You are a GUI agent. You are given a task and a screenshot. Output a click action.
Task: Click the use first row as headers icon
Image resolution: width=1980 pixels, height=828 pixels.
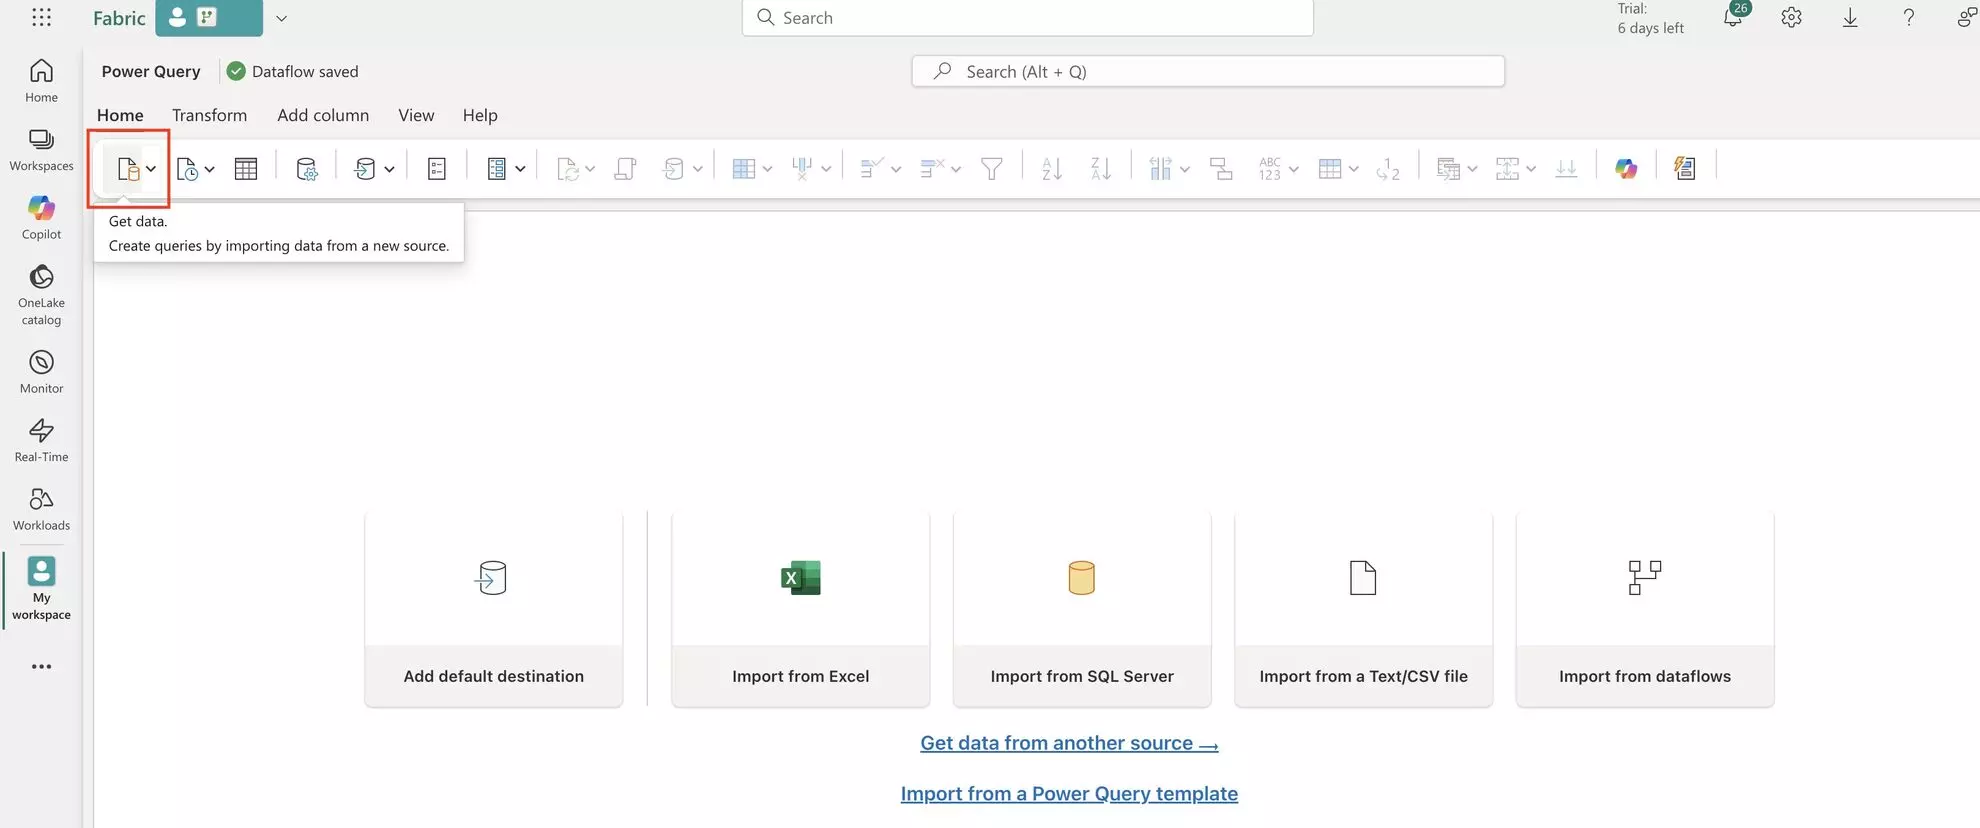pyautogui.click(x=1330, y=169)
